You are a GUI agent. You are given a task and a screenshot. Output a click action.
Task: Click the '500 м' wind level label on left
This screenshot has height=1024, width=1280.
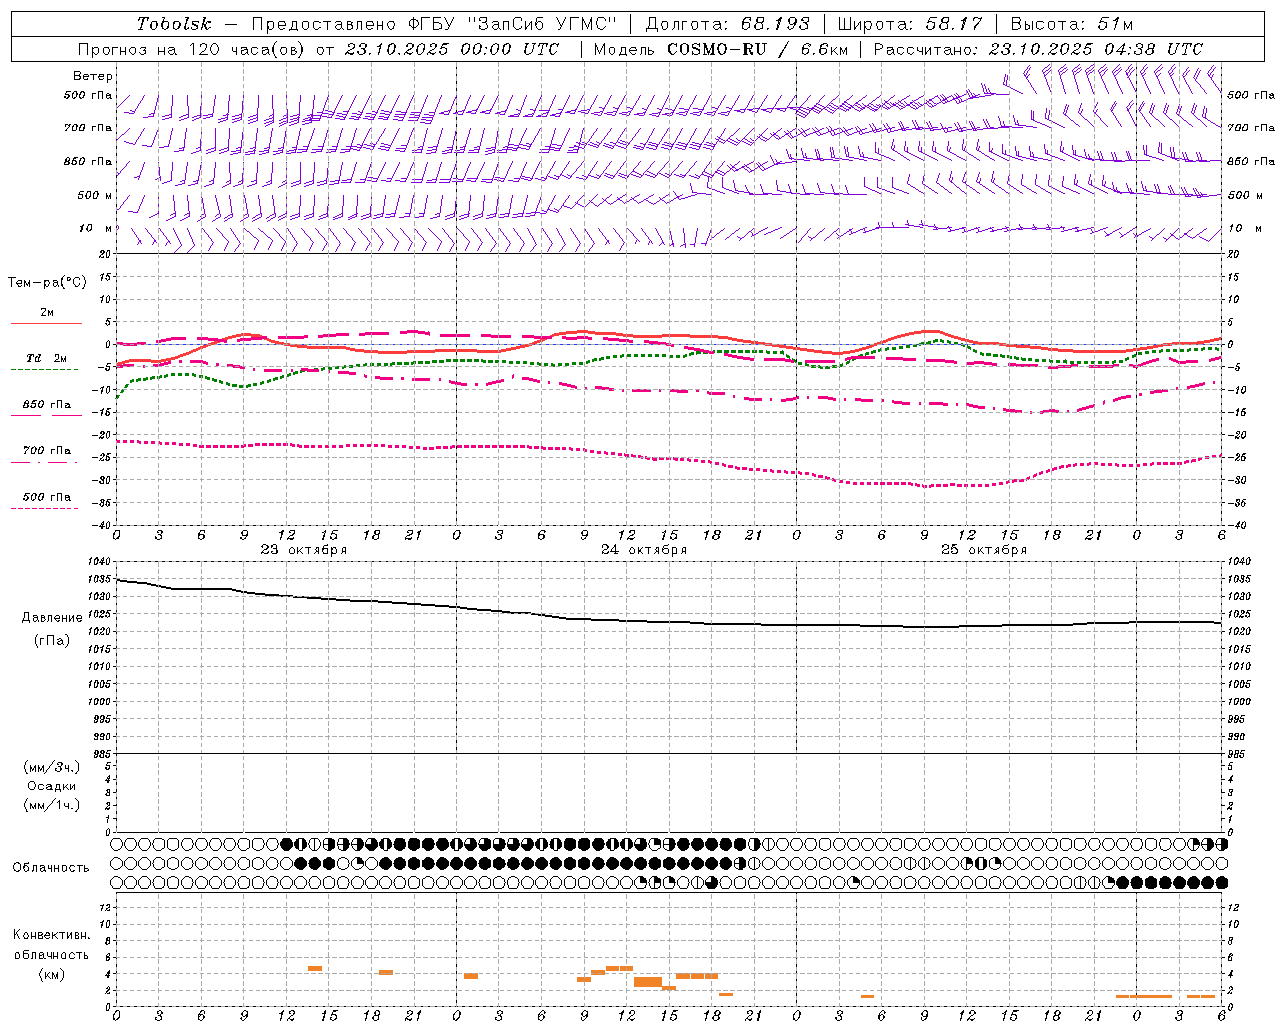click(x=95, y=195)
